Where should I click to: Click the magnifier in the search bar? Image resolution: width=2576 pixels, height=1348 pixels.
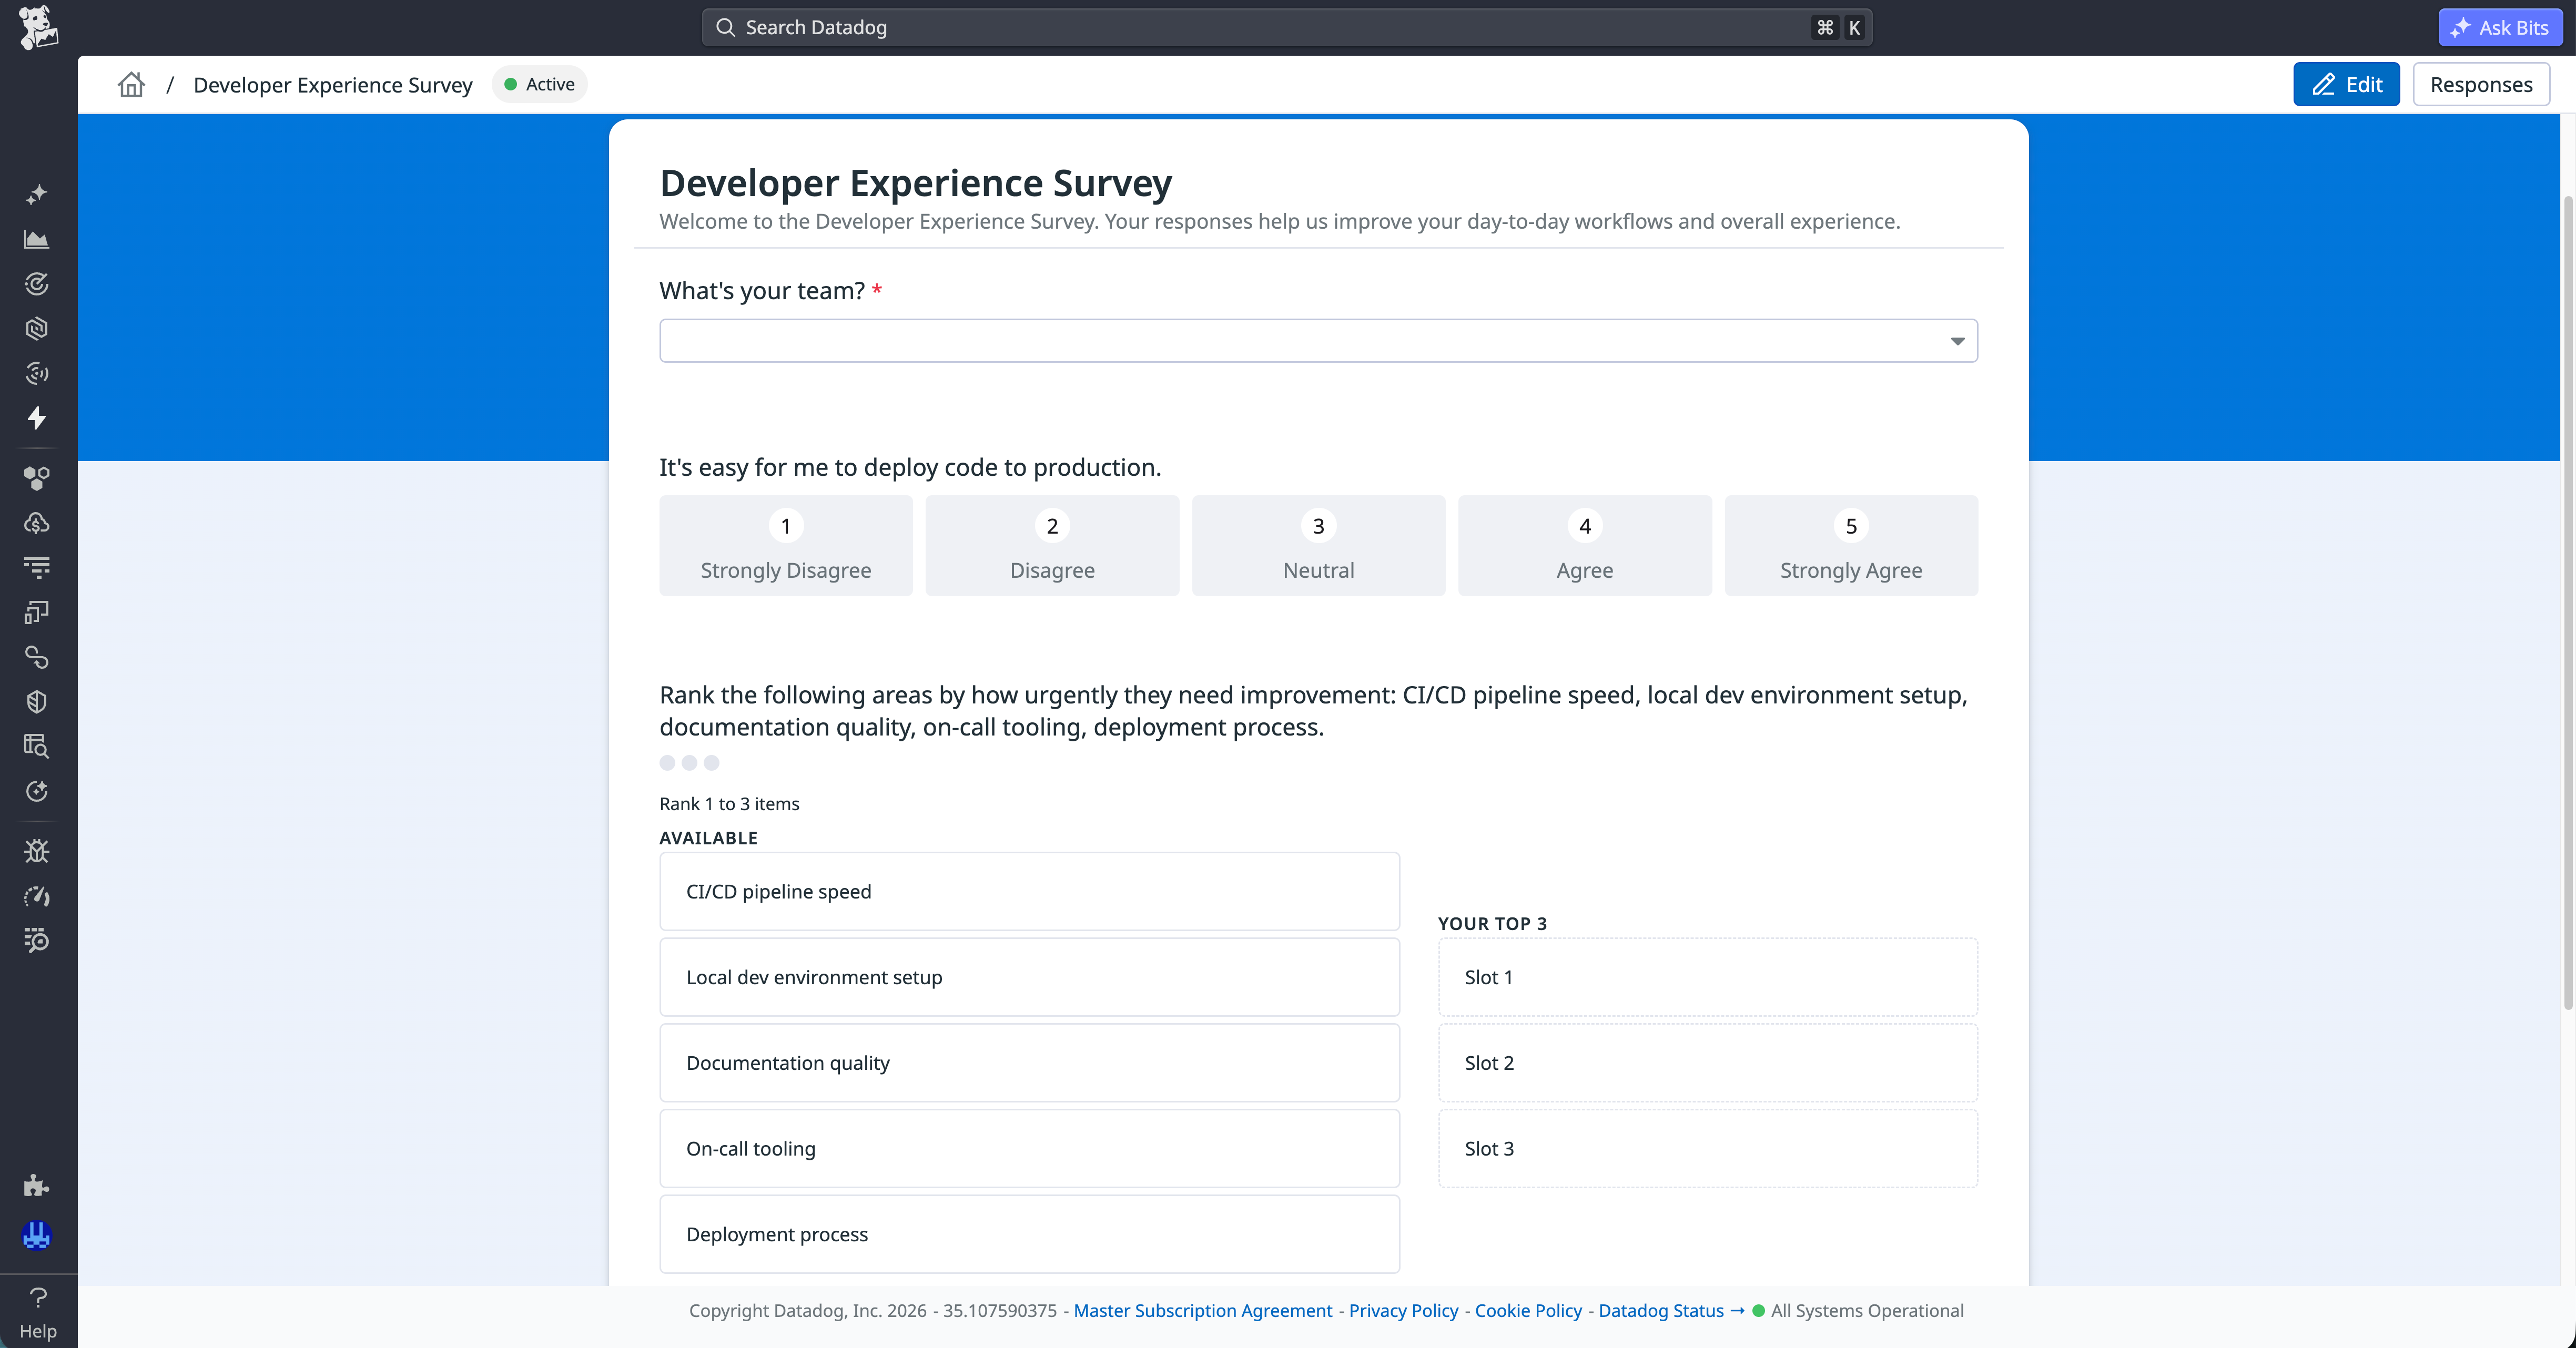(726, 27)
